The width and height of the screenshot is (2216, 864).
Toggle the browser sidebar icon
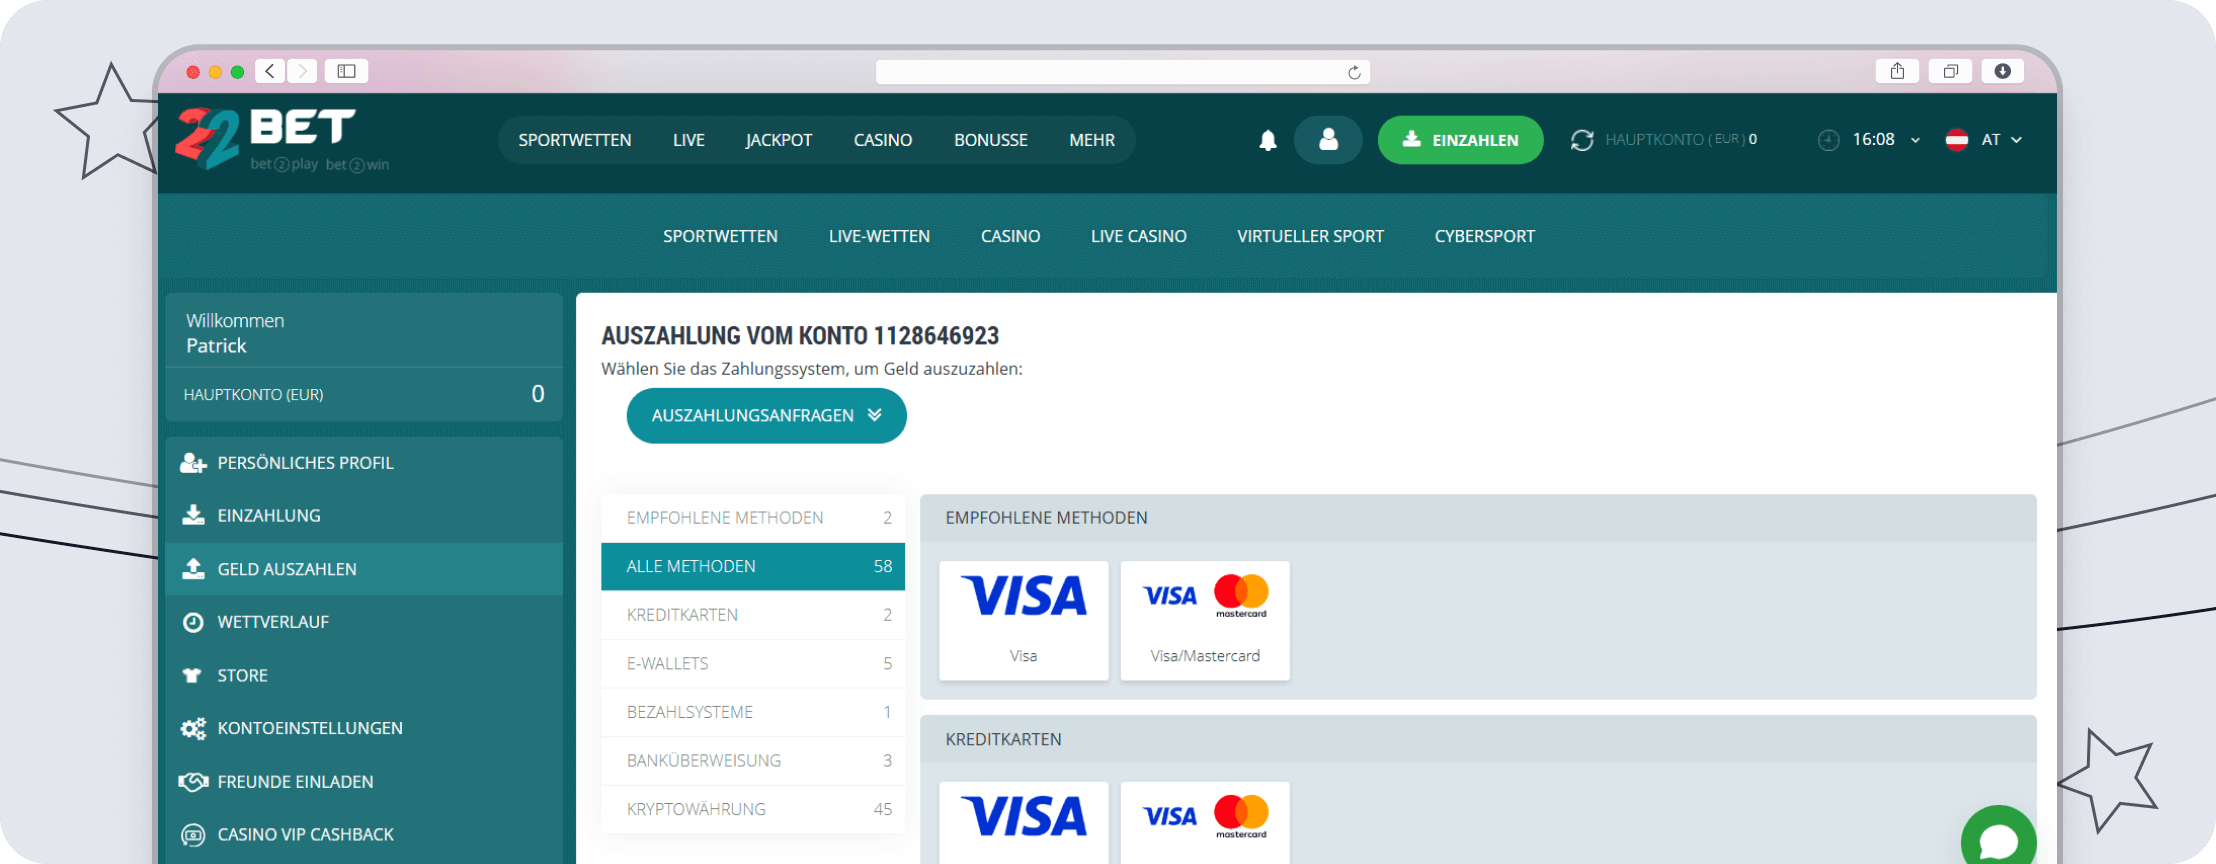(x=346, y=71)
